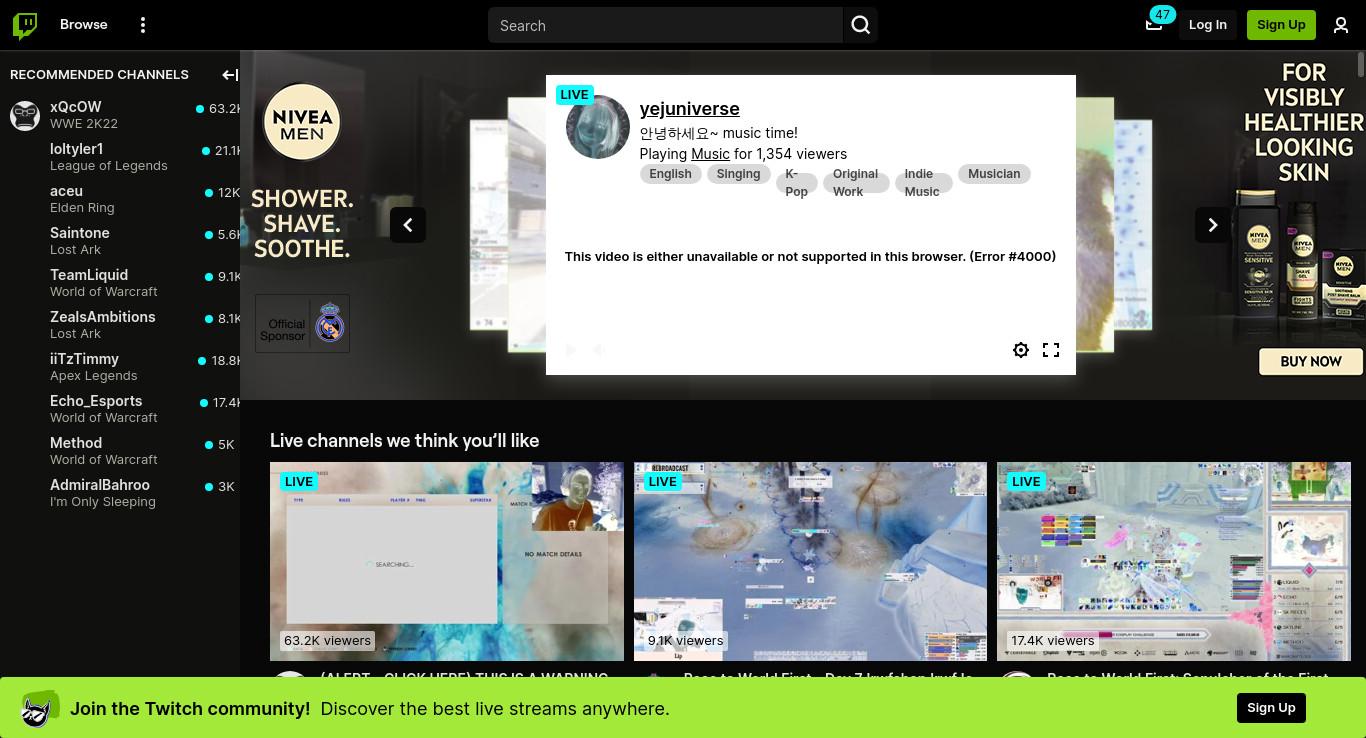Select the Original Work tag
Image resolution: width=1366 pixels, height=738 pixels.
pos(856,182)
